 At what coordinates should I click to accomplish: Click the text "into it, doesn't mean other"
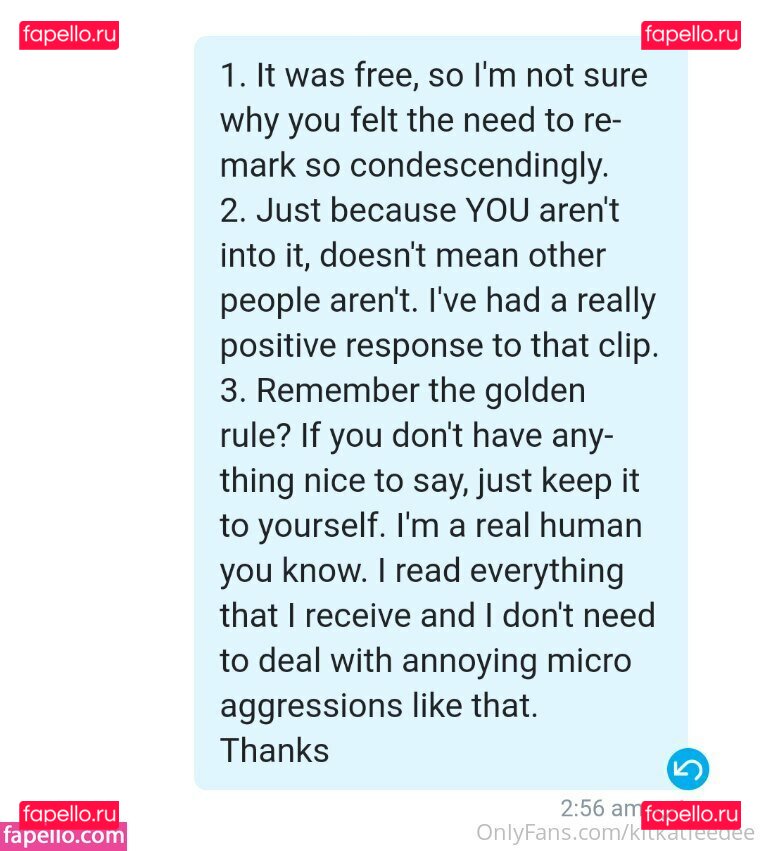413,255
